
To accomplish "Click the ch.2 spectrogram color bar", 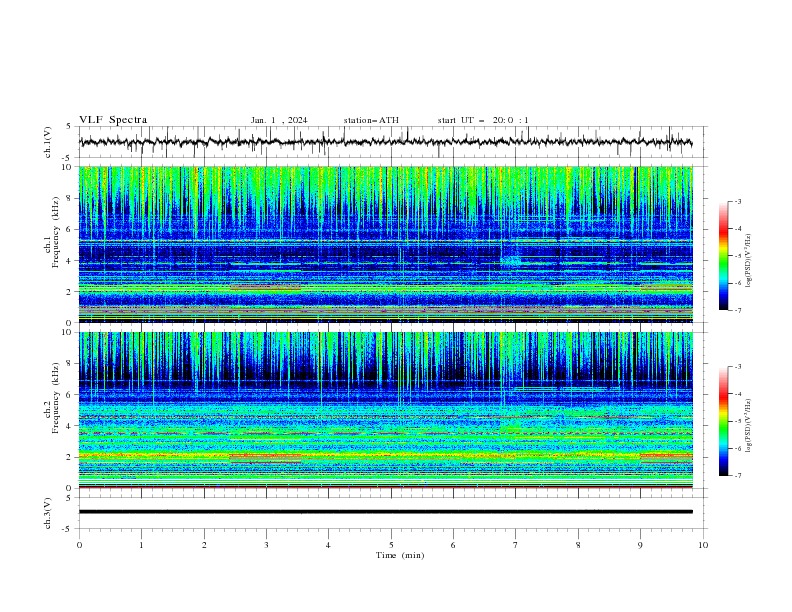I will 723,421.
